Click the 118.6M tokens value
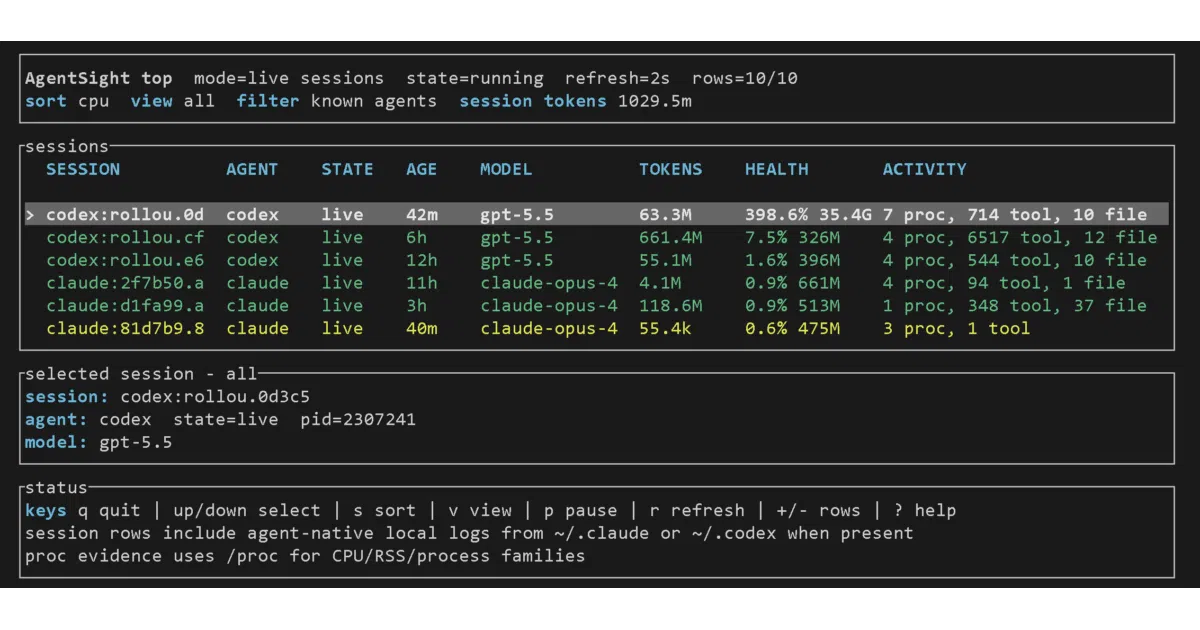The image size is (1200, 630). pos(671,306)
